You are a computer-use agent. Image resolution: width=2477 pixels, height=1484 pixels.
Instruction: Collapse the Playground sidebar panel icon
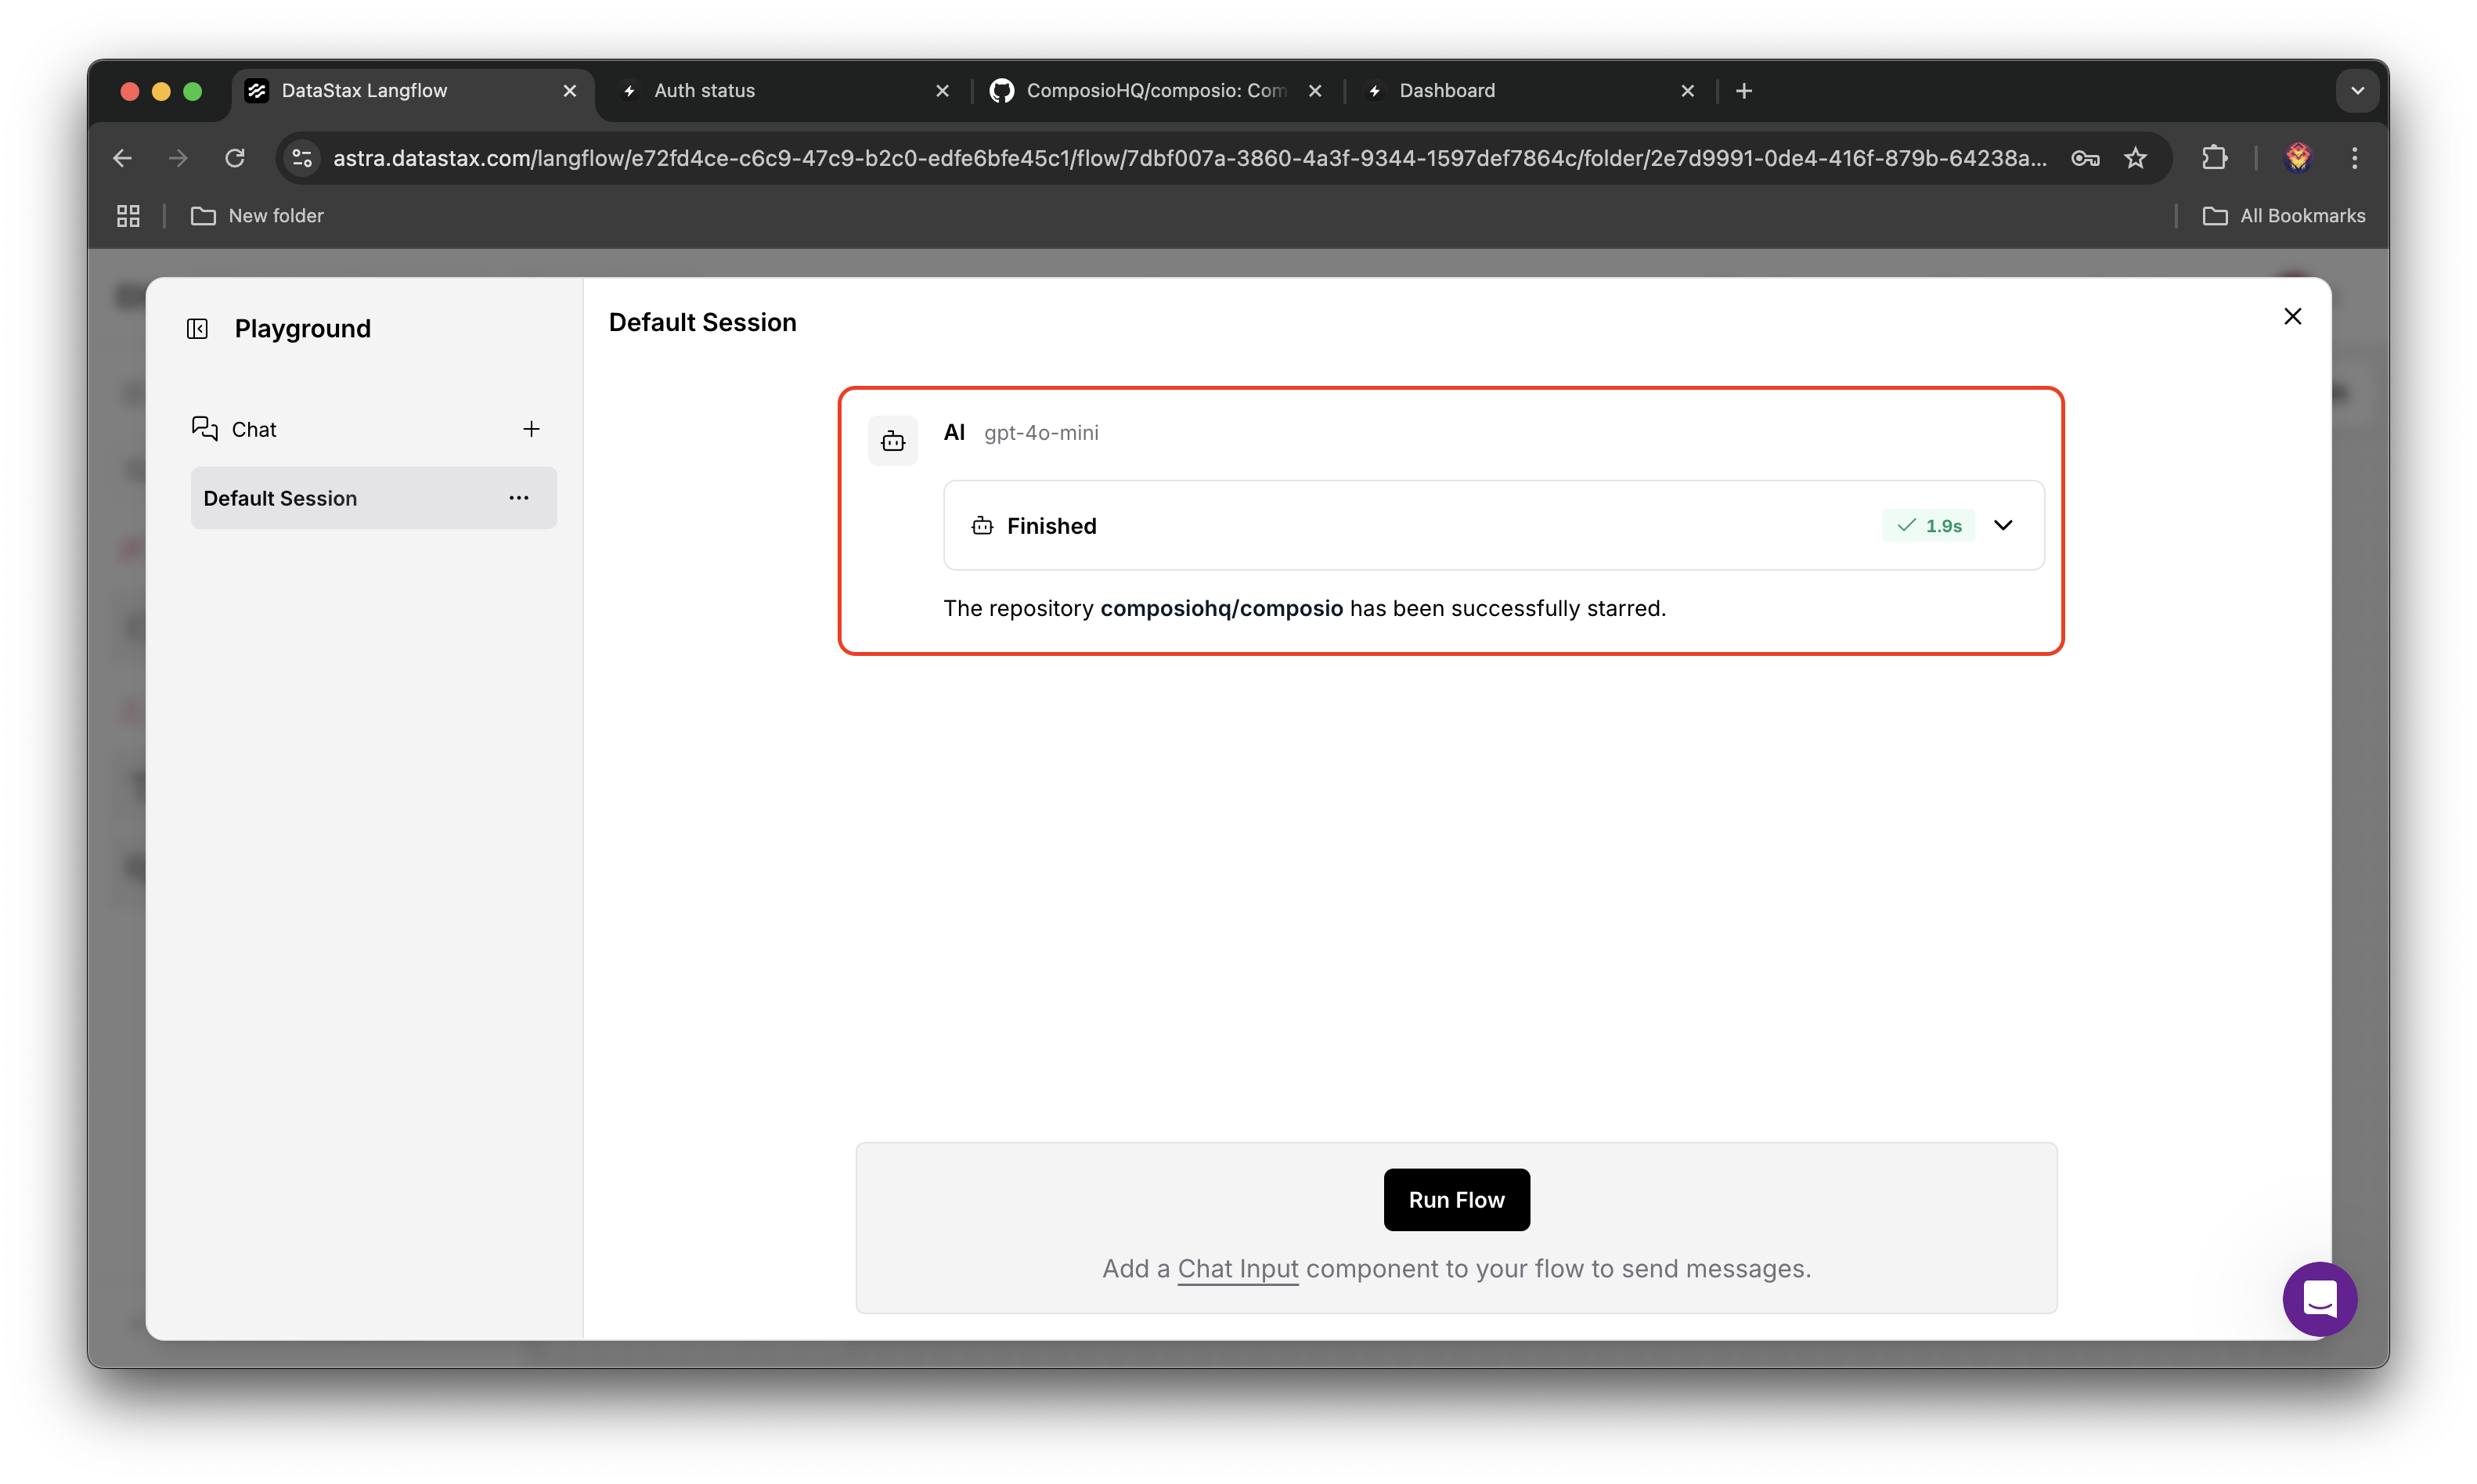pyautogui.click(x=197, y=329)
